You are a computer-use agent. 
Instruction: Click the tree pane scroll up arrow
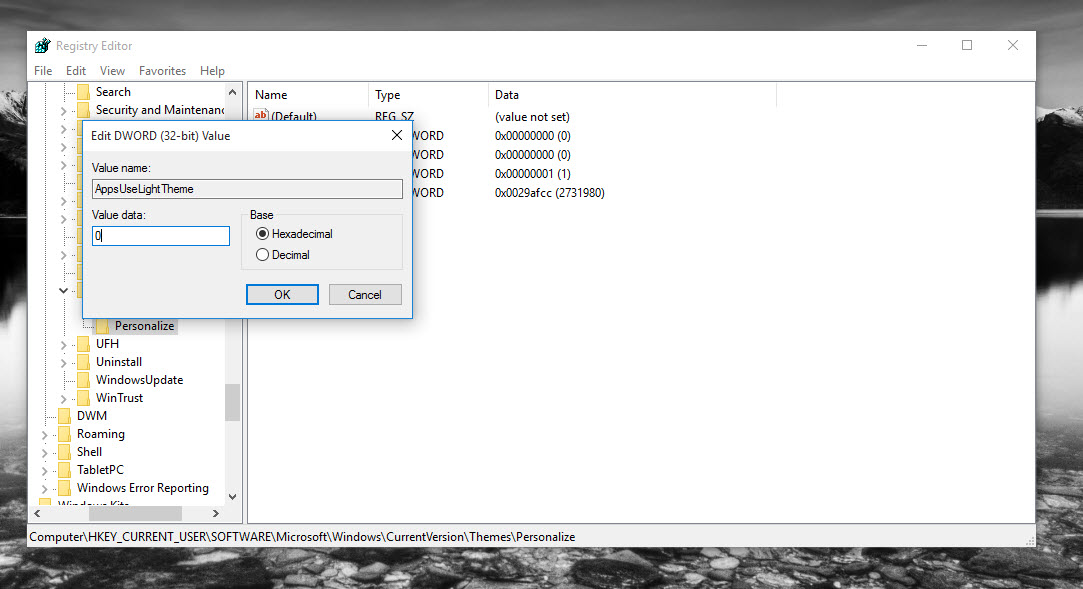coord(232,92)
